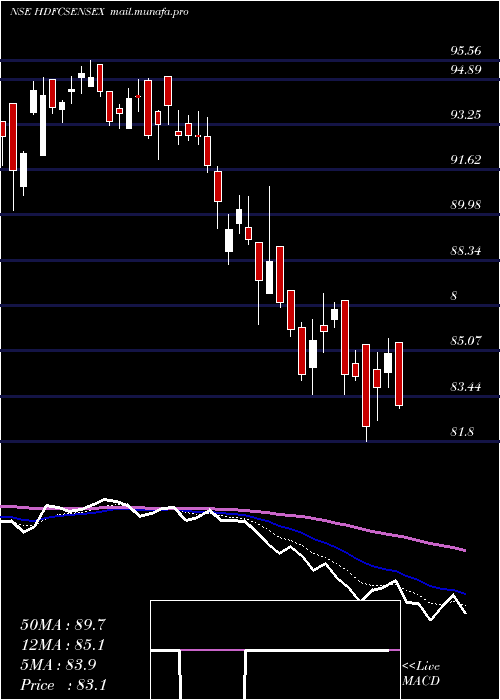Click the Price : 83.1 value
This screenshot has height=700, width=500.
pyautogui.click(x=63, y=685)
